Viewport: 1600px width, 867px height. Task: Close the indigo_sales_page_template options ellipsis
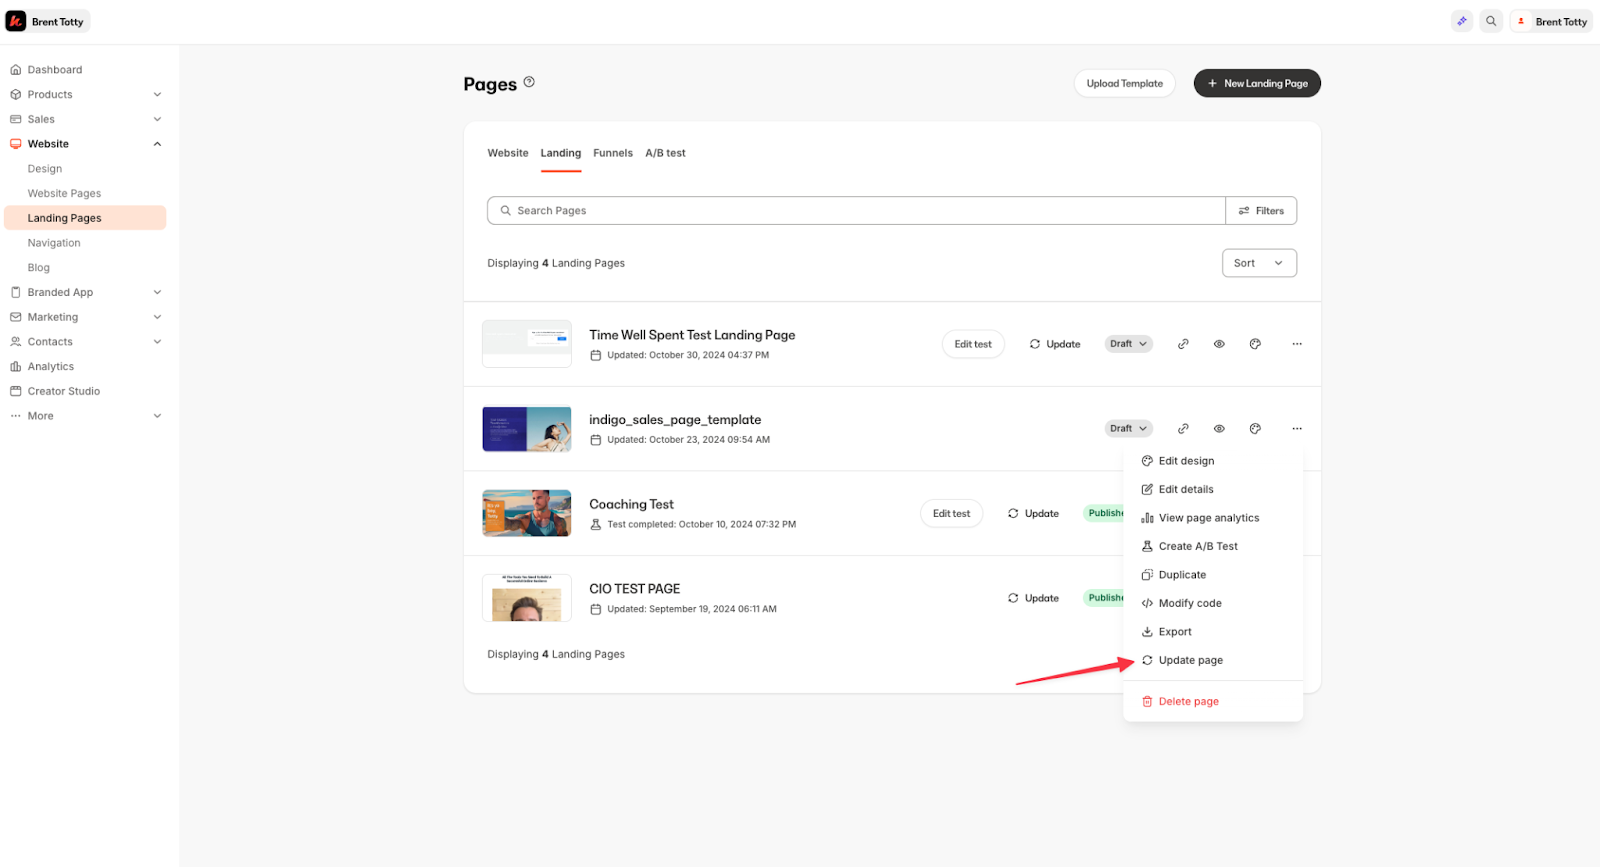[1297, 429]
